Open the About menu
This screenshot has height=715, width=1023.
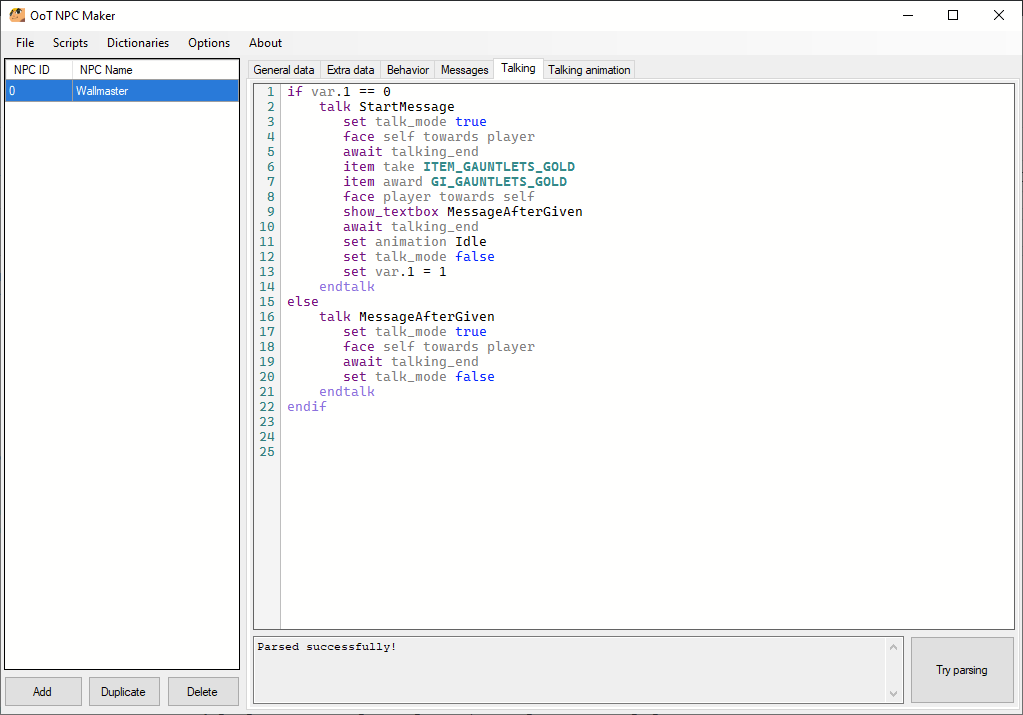(264, 43)
